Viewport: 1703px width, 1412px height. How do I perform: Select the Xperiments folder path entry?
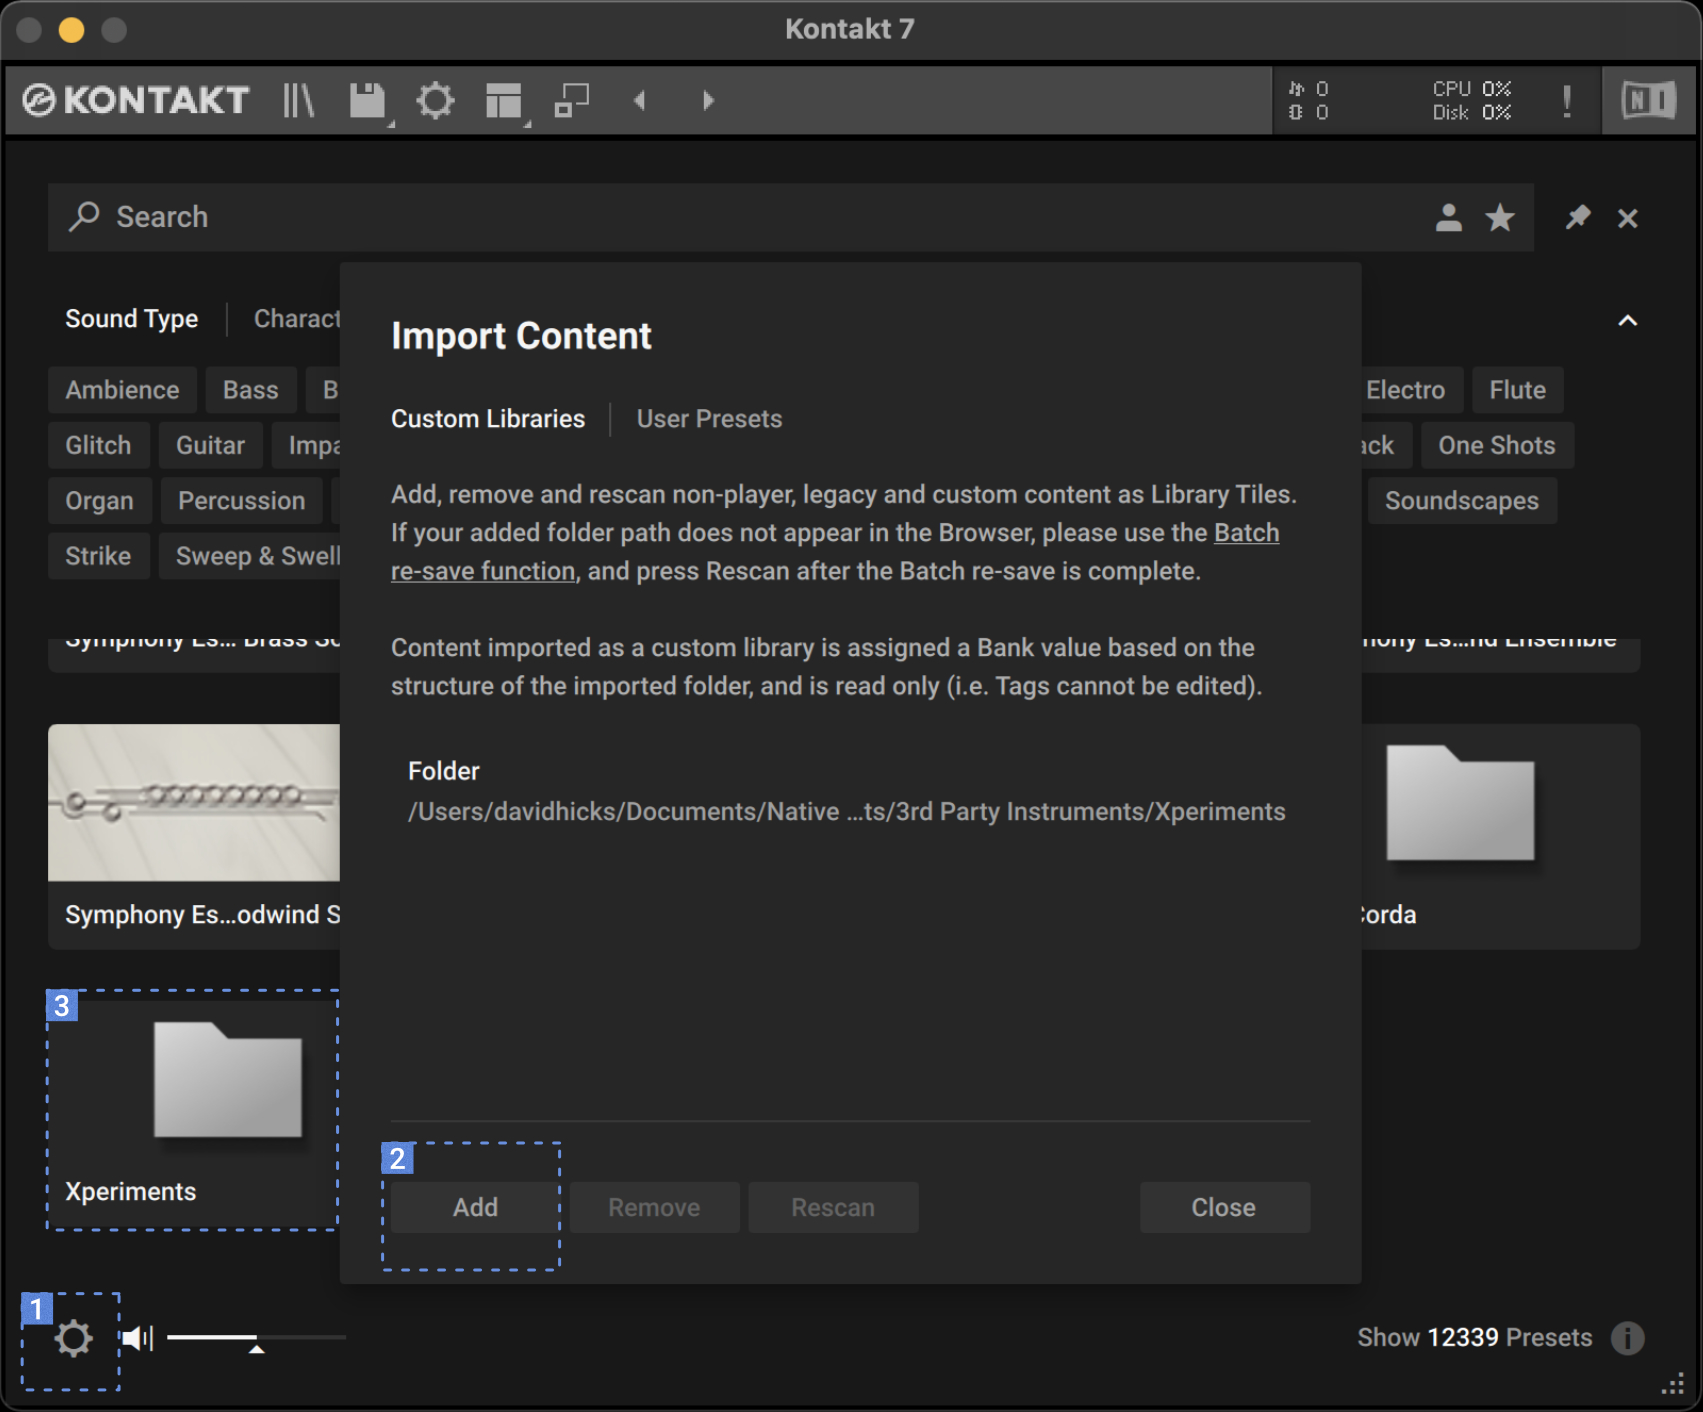point(846,811)
